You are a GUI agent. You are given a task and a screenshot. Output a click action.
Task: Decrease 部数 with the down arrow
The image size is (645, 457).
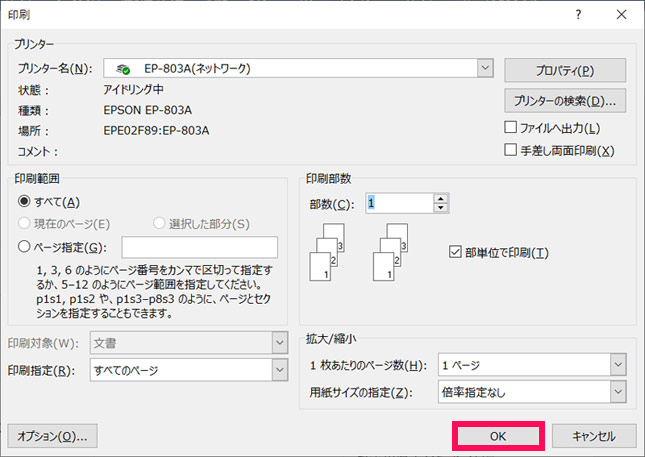click(x=439, y=208)
